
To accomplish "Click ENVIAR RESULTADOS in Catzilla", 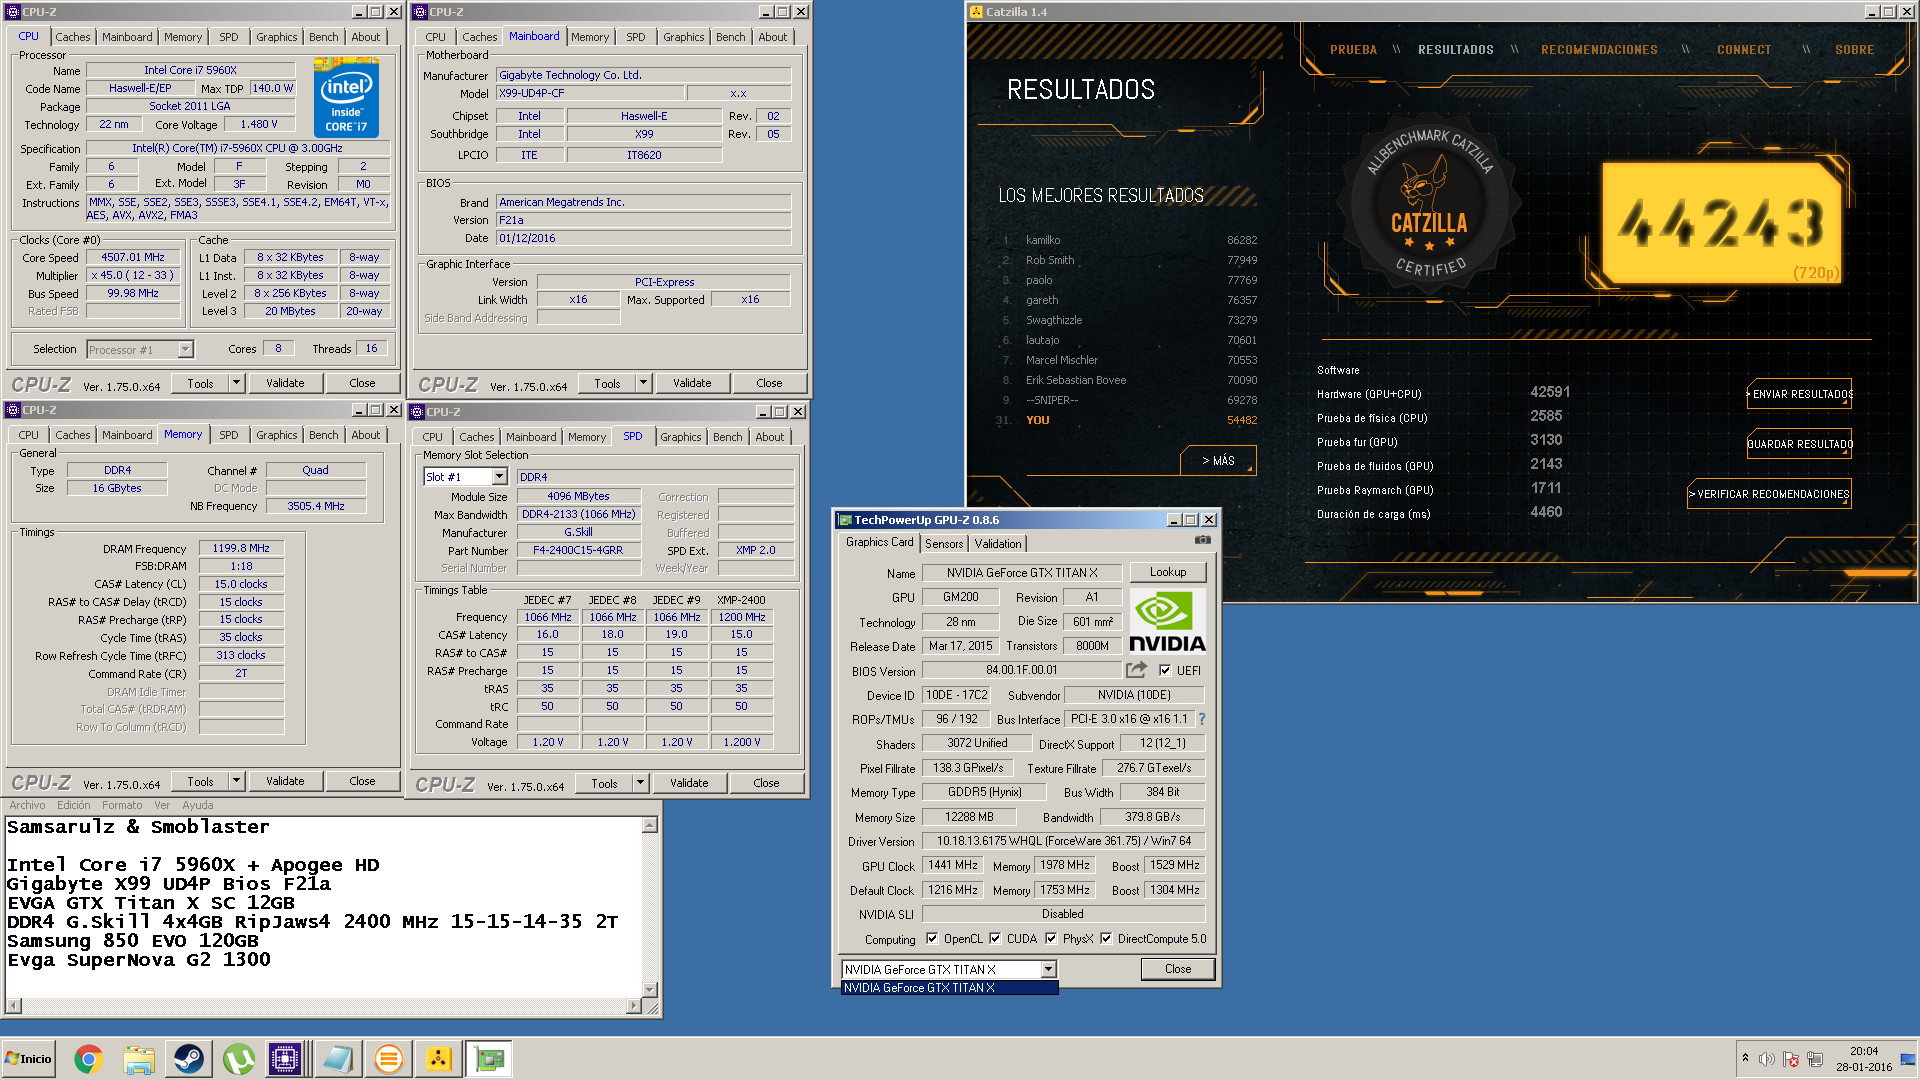I will click(1800, 394).
